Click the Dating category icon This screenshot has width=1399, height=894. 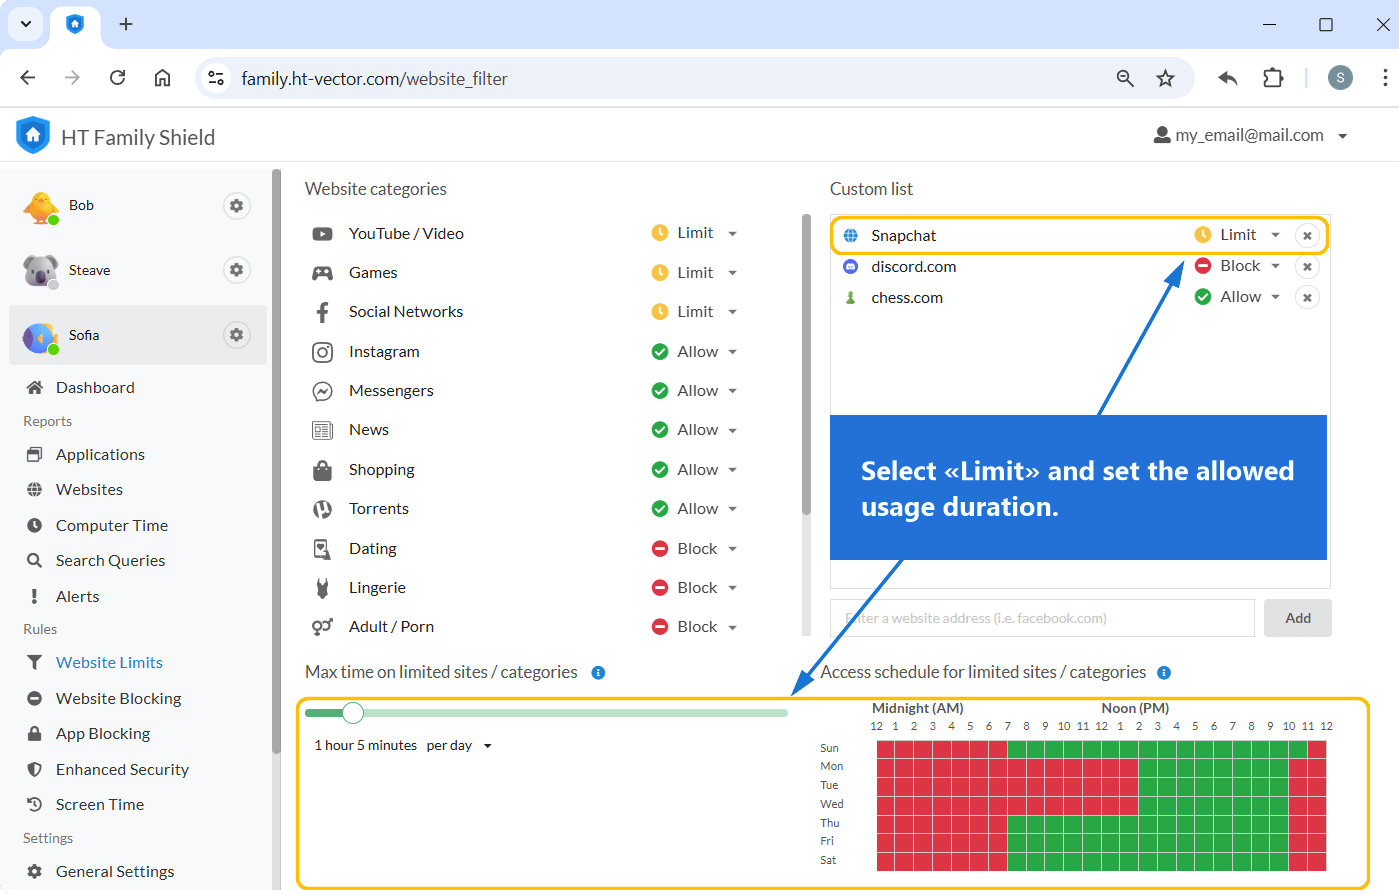322,549
